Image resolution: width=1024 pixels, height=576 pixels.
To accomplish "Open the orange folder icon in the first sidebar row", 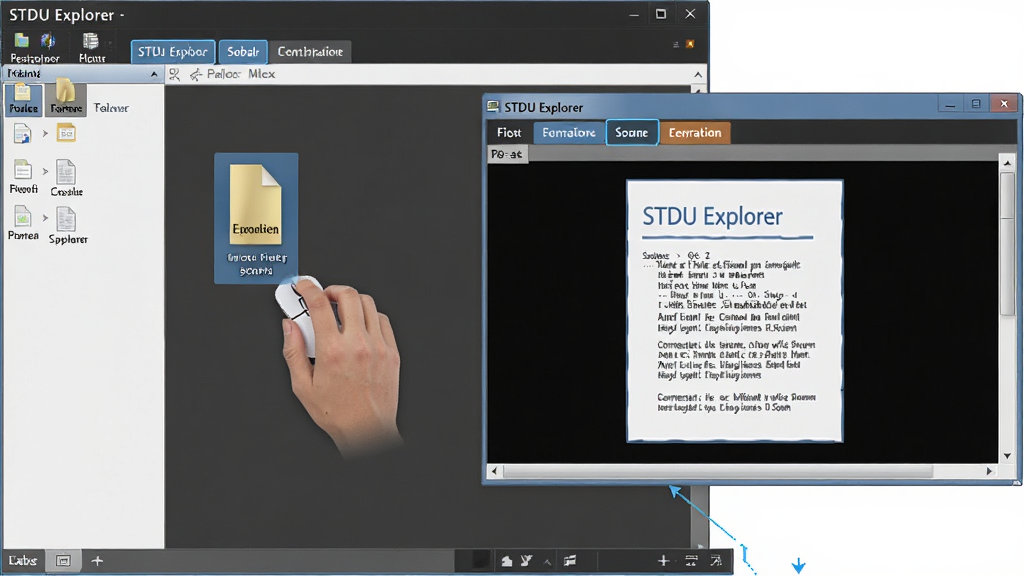I will (66, 133).
